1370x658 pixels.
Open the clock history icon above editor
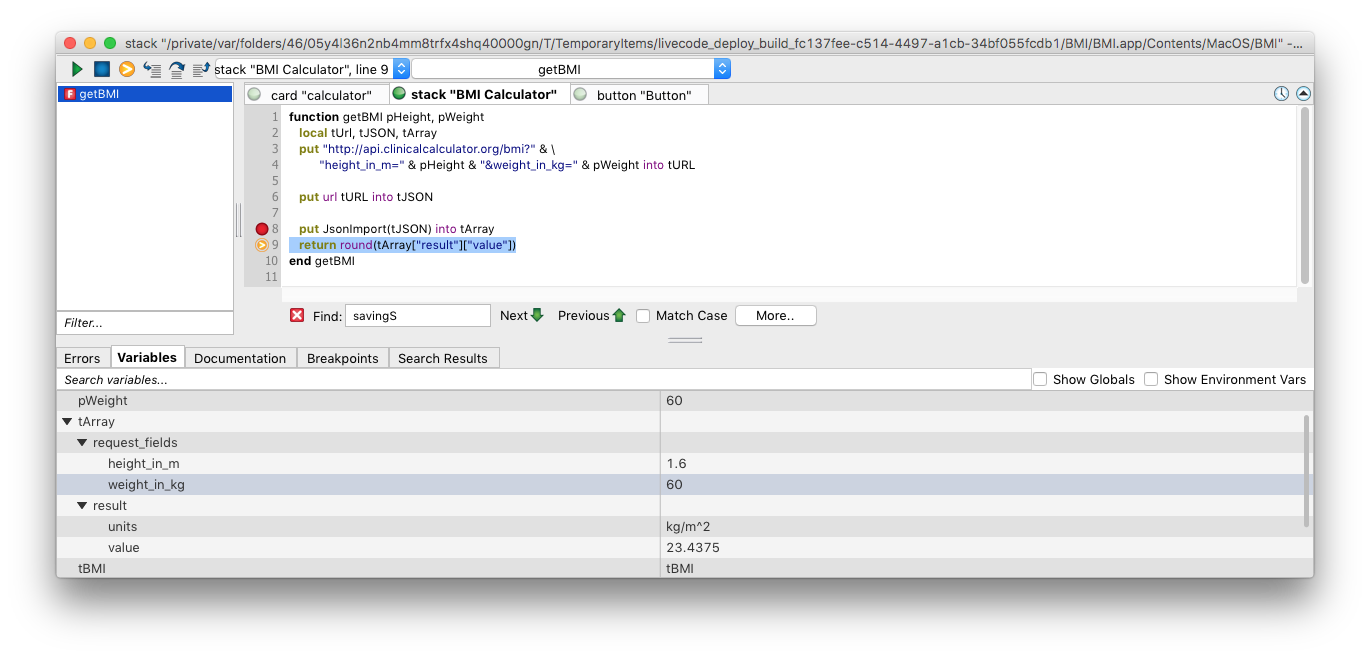[x=1281, y=94]
